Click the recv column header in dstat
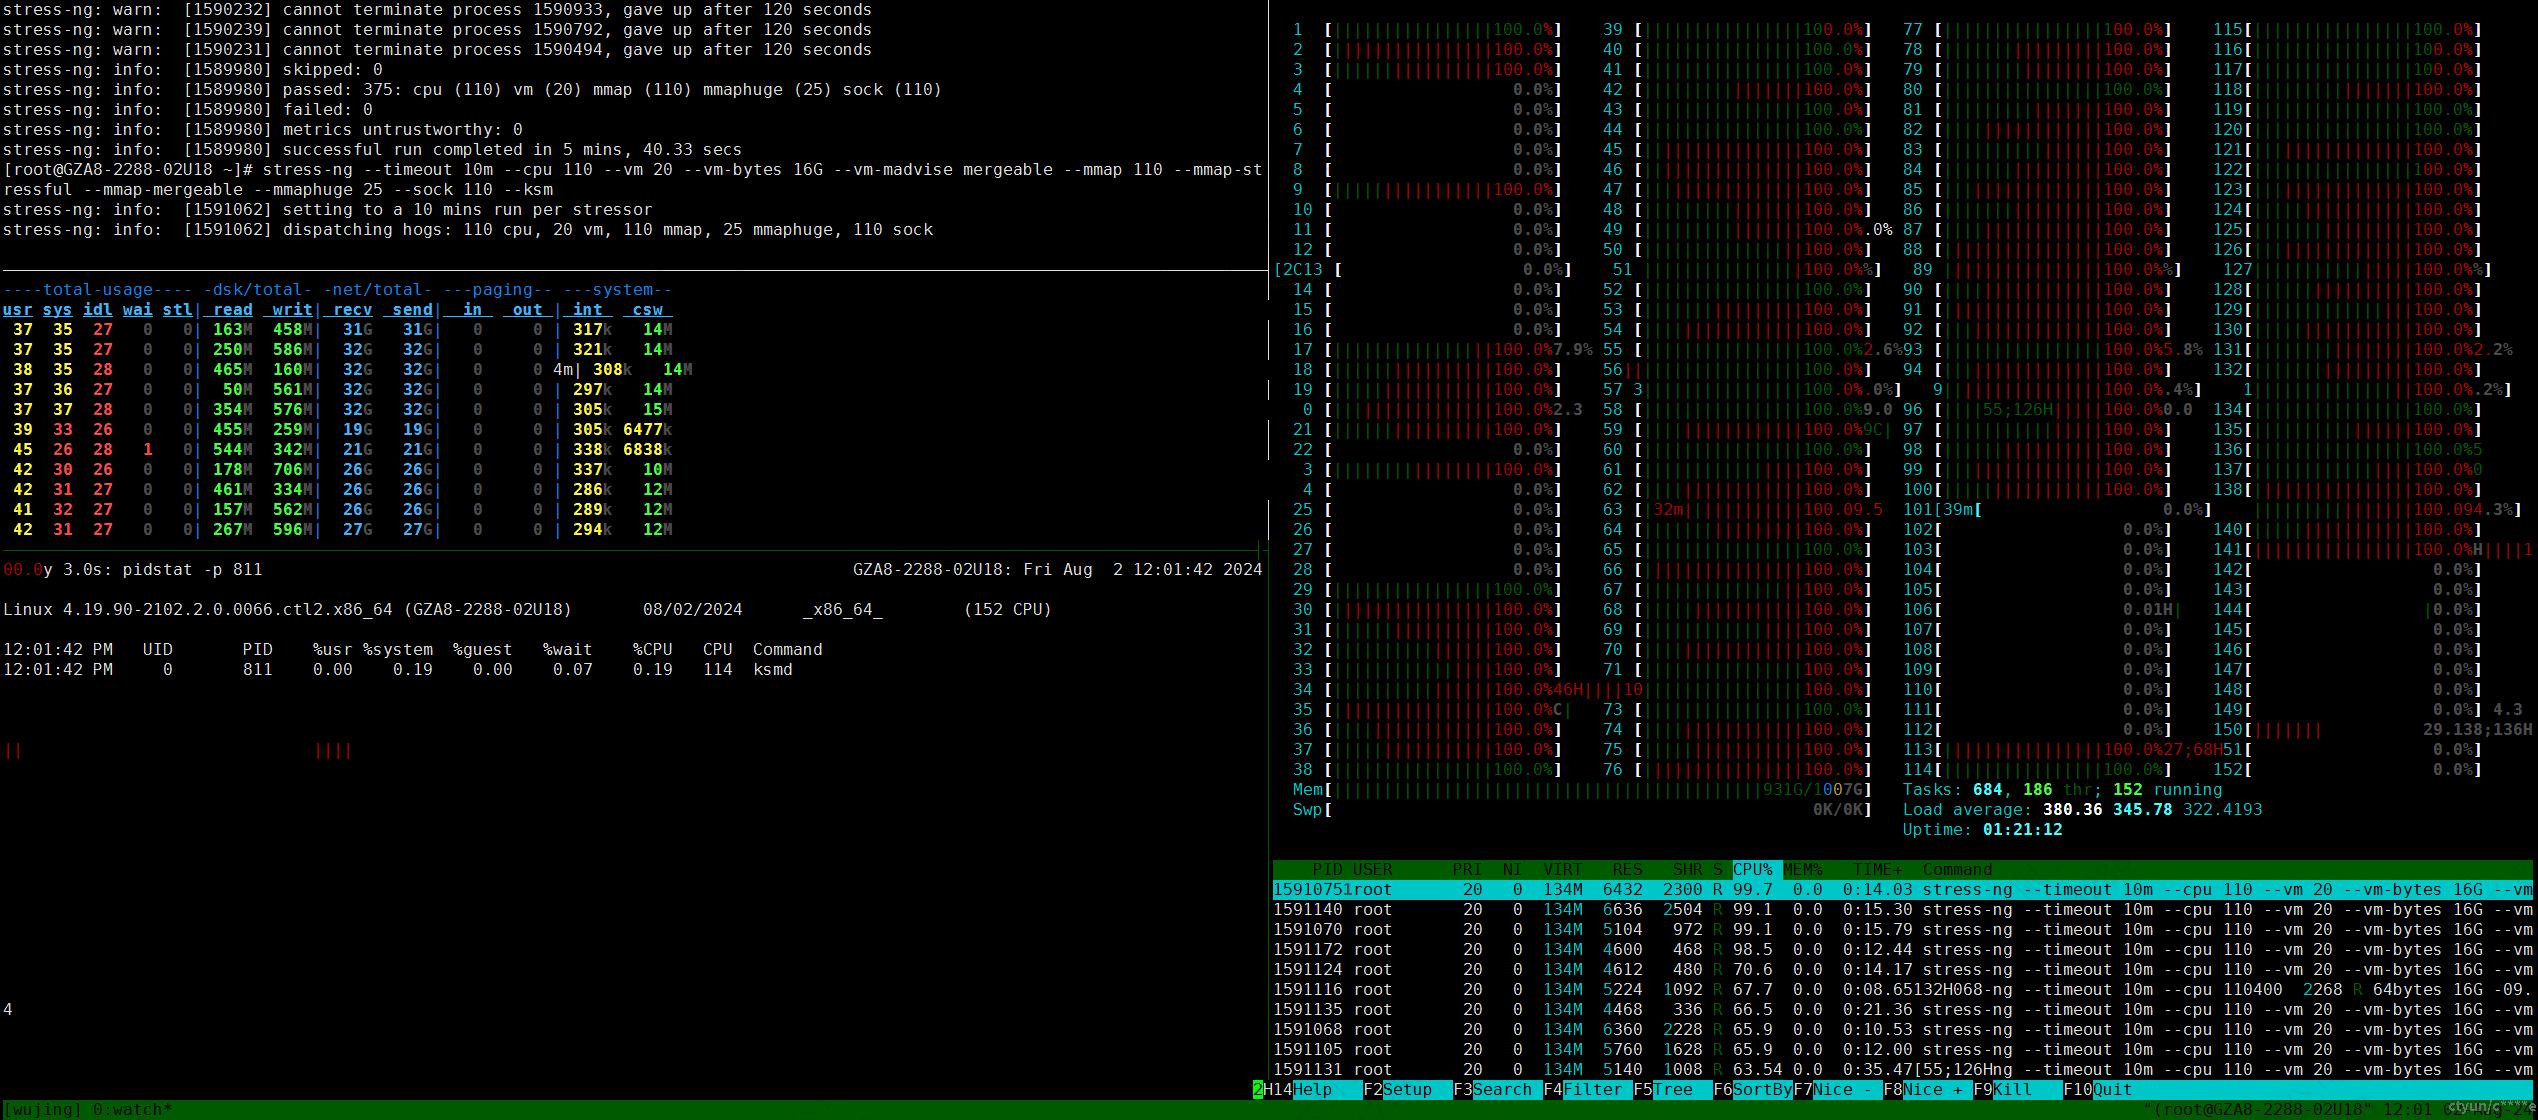Image resolution: width=2538 pixels, height=1120 pixels. point(352,310)
